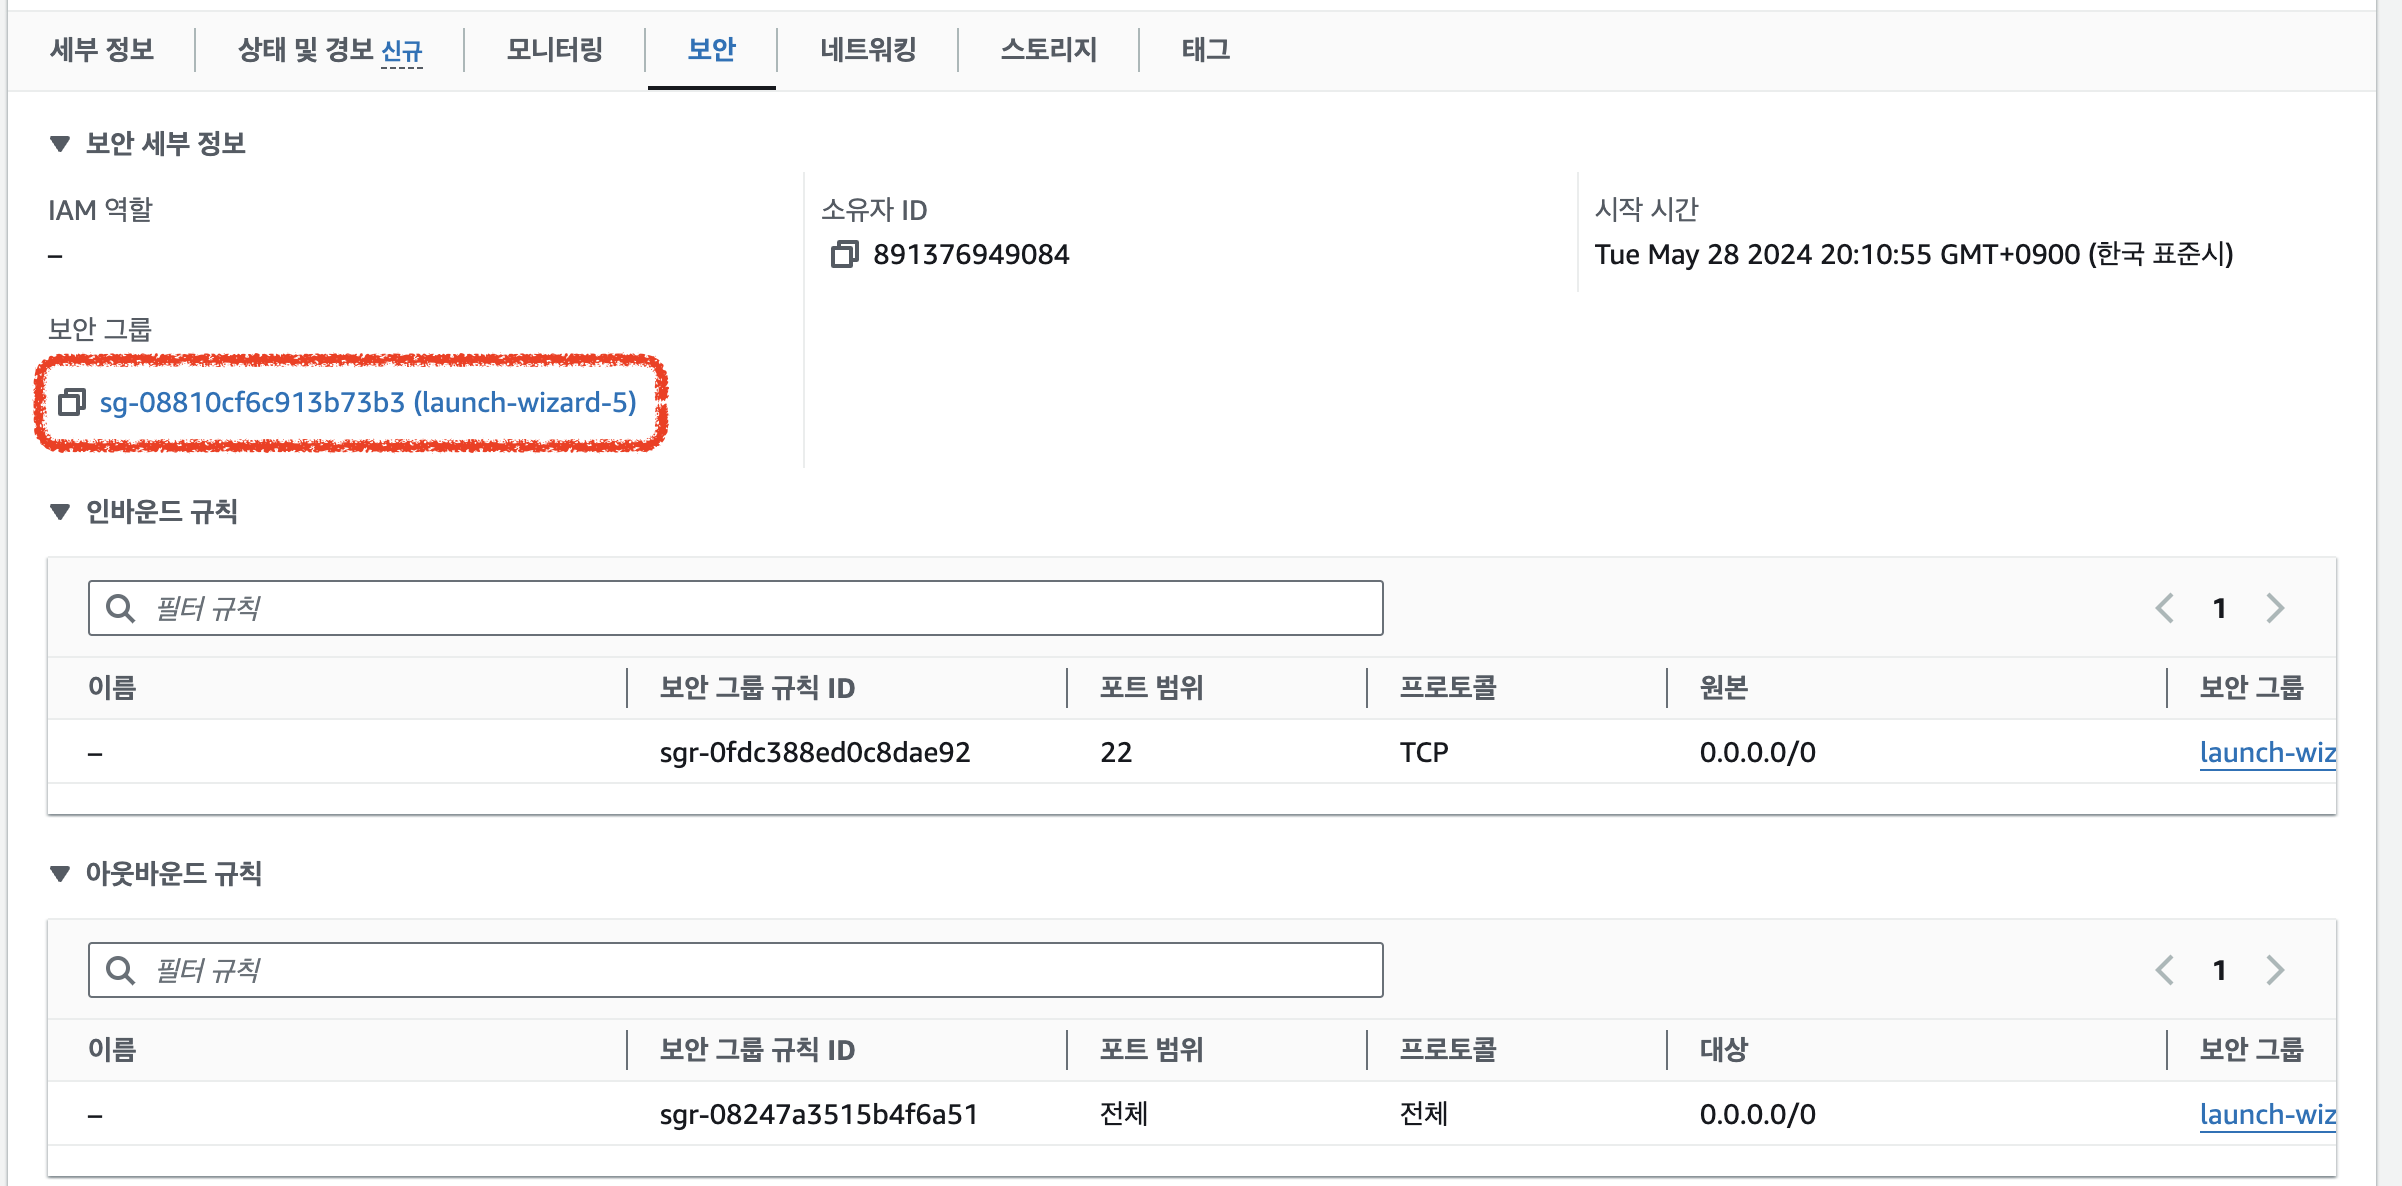This screenshot has height=1186, width=2402.
Task: Copy security group ID with copy icon
Action: coord(72,402)
